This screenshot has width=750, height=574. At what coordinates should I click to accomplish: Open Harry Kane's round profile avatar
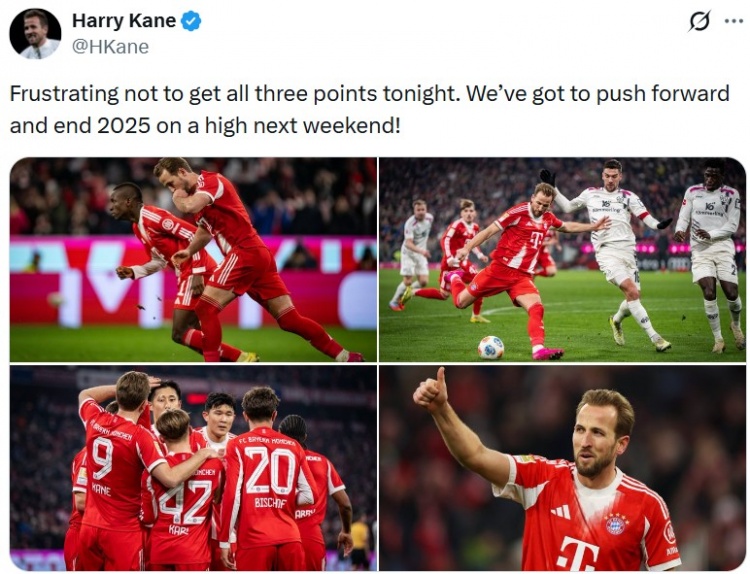click(x=35, y=33)
